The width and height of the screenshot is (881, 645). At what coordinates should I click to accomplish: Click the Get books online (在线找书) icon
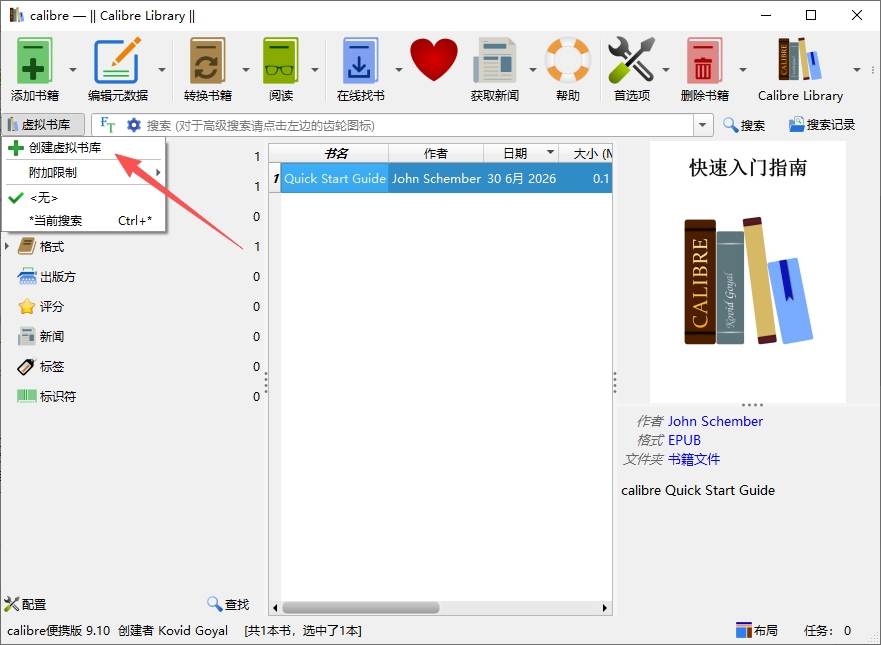pyautogui.click(x=360, y=61)
